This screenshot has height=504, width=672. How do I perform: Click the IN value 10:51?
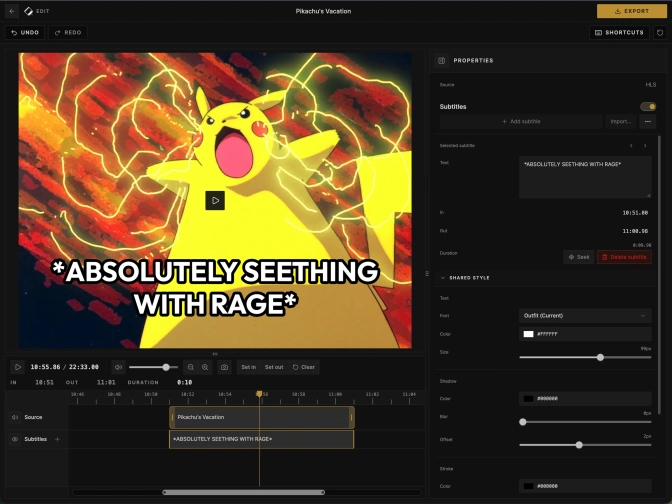coord(45,382)
